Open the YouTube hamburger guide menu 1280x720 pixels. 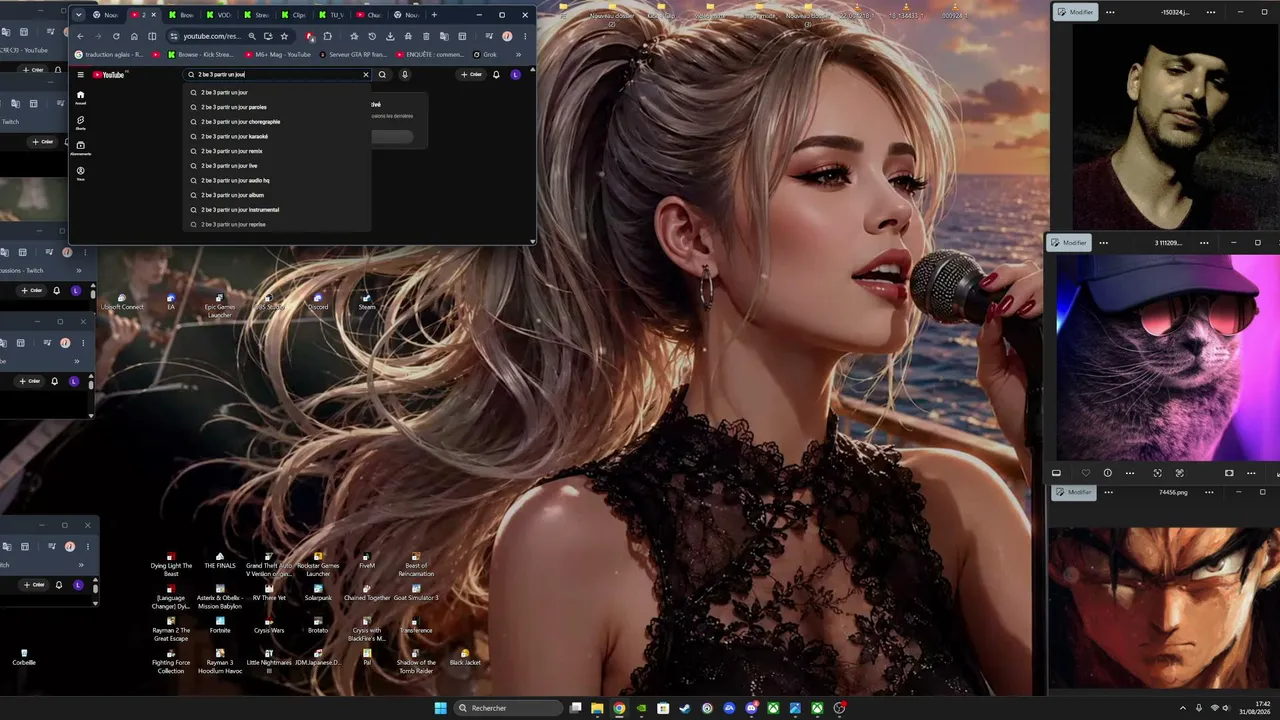[x=81, y=75]
